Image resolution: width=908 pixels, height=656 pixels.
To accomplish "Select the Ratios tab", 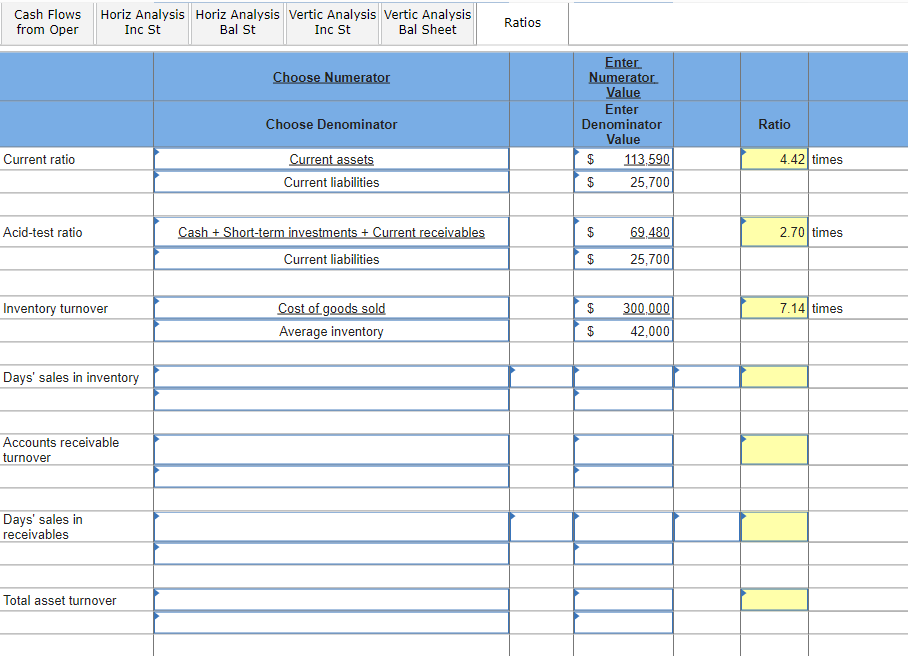I will pos(522,23).
